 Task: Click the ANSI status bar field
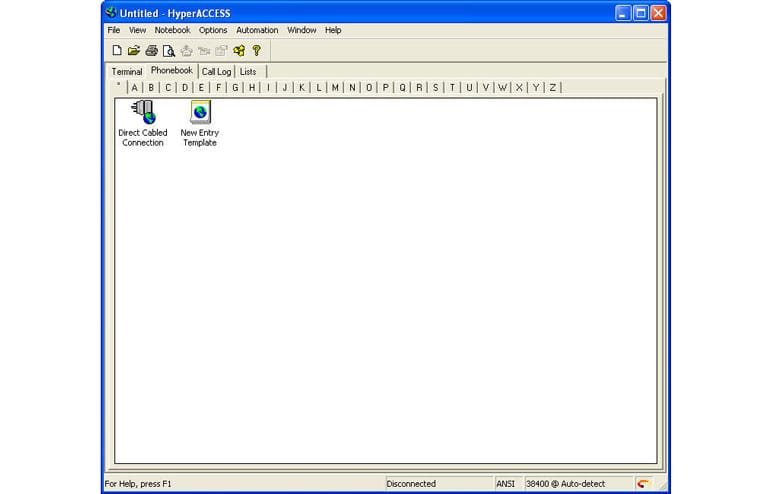point(509,484)
